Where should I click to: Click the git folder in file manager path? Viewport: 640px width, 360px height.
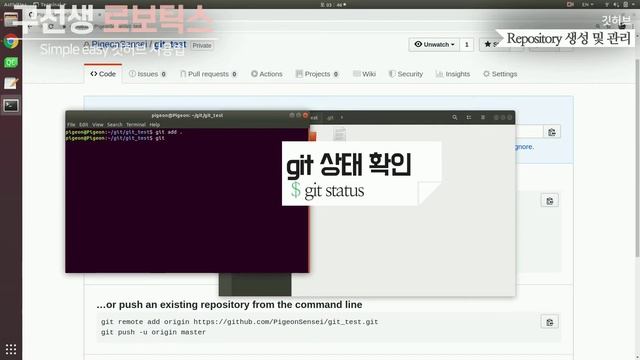tap(330, 118)
